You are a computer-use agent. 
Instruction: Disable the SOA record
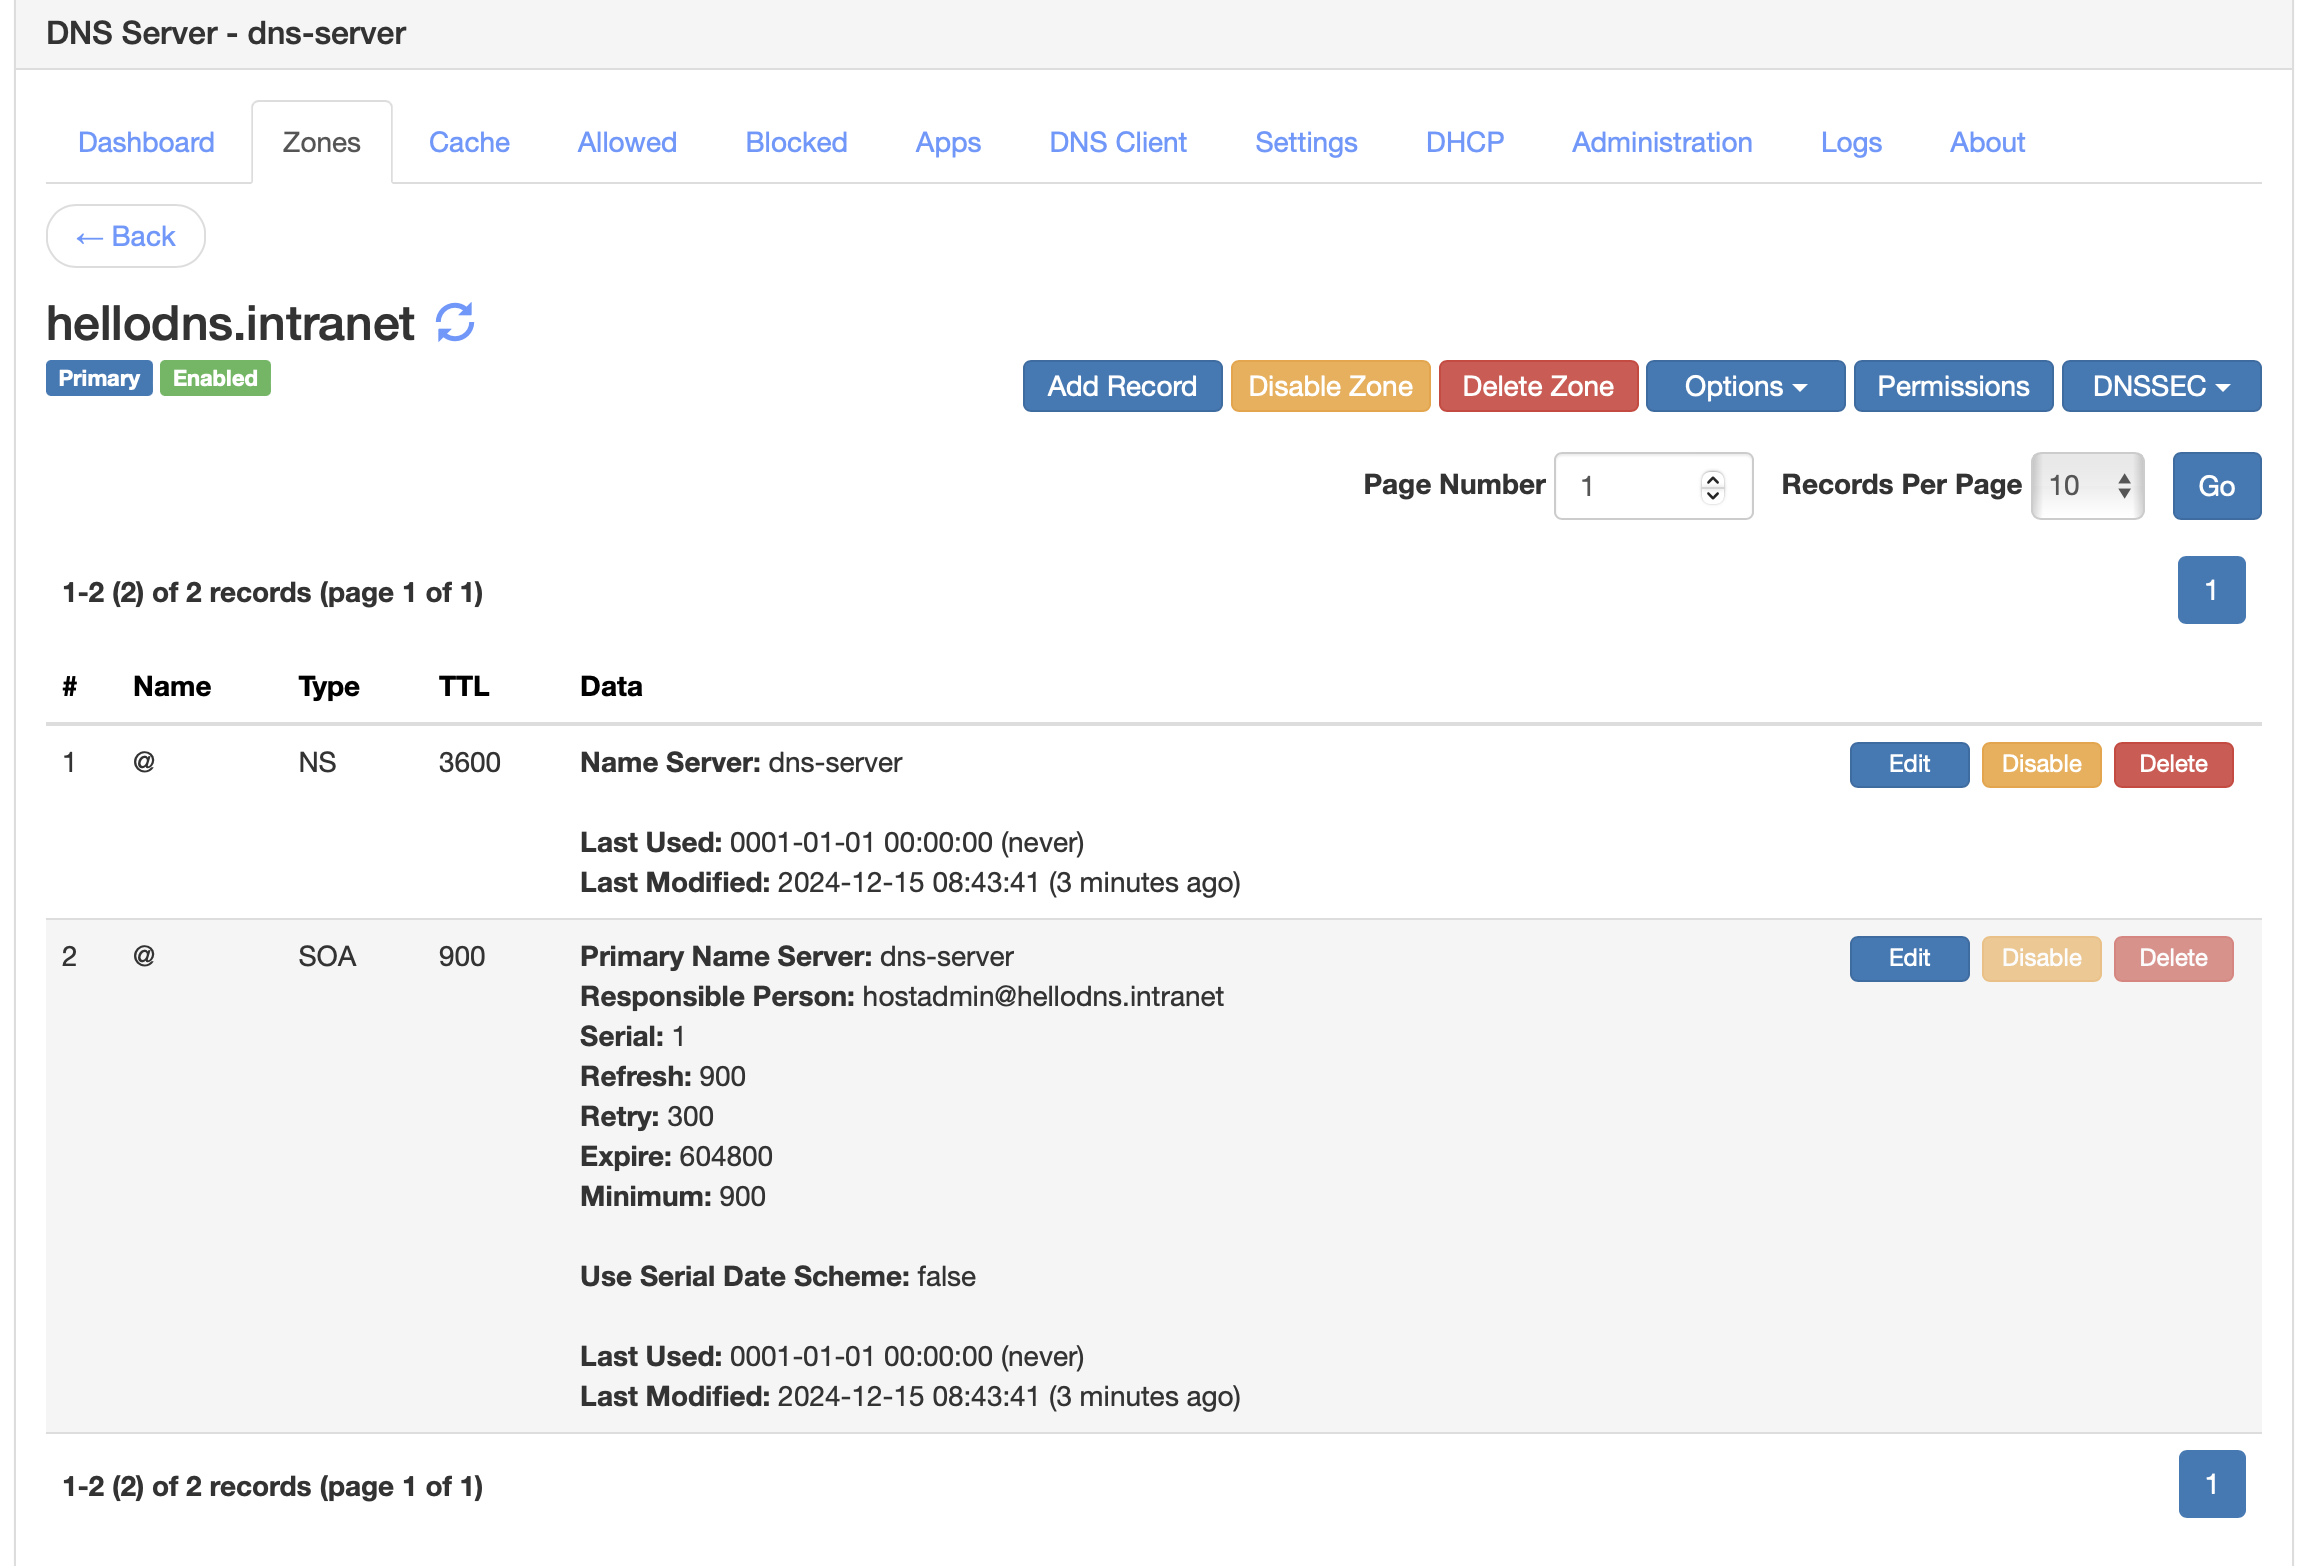[x=2040, y=958]
